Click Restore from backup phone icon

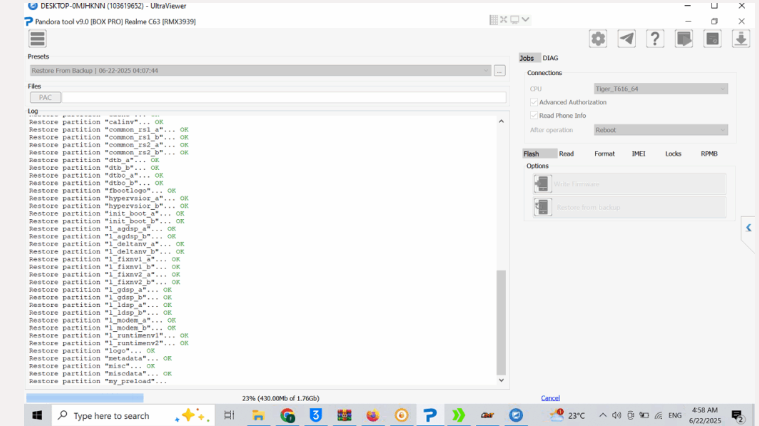543,207
